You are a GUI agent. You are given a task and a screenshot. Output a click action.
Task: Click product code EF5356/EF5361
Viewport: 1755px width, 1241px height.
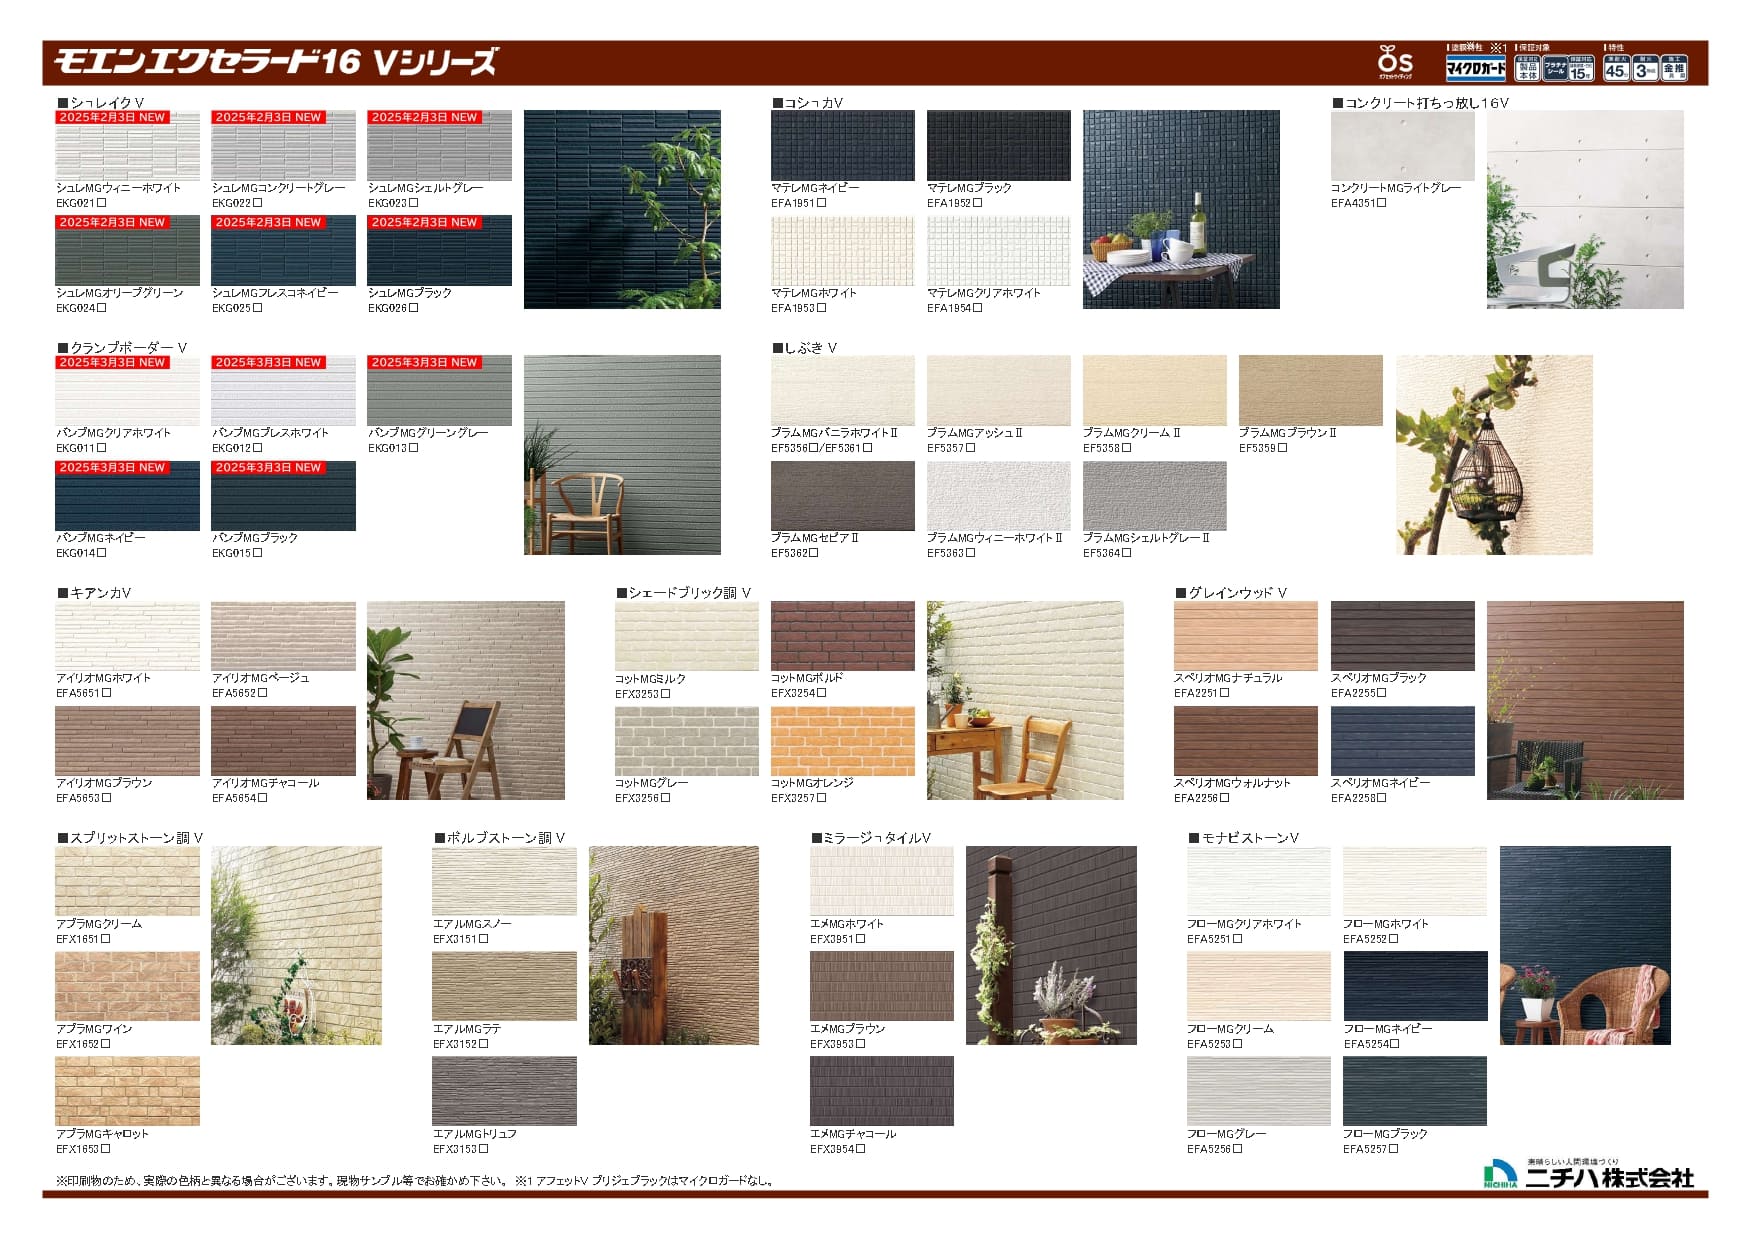coord(821,448)
